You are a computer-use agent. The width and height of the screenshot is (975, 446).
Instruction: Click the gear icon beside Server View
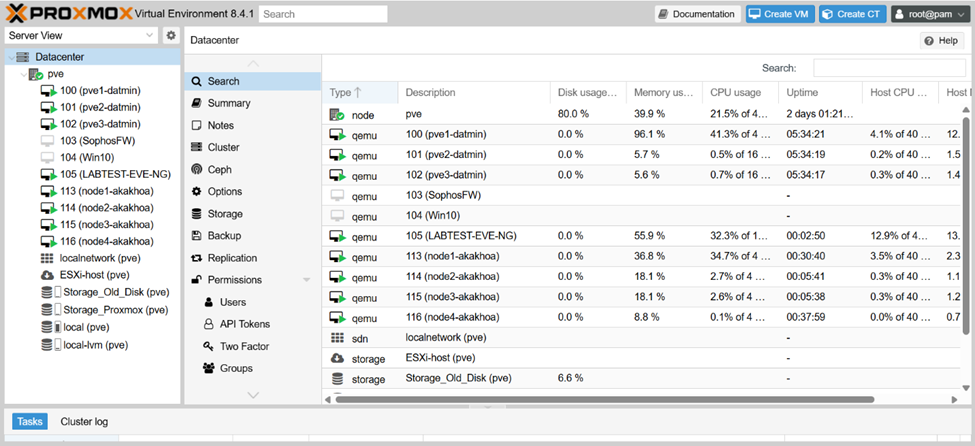tap(171, 35)
